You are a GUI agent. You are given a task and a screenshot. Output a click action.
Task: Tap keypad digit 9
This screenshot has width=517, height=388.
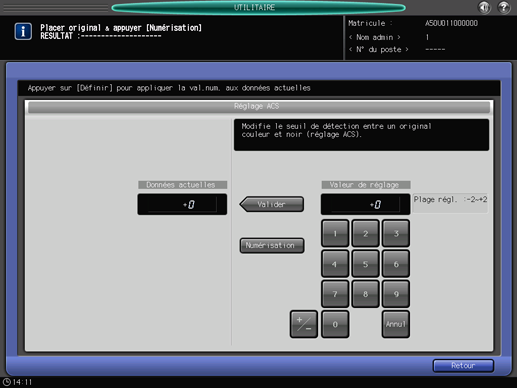pos(396,294)
